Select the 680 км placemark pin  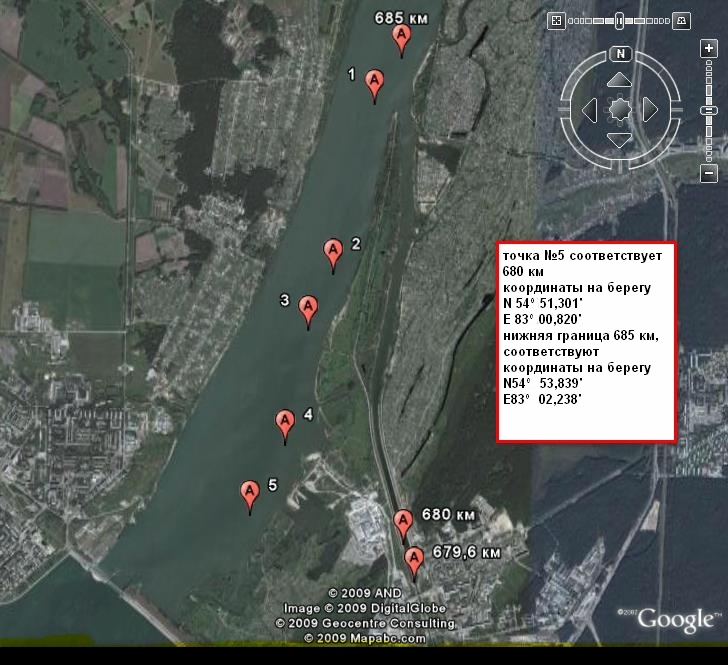point(403,522)
